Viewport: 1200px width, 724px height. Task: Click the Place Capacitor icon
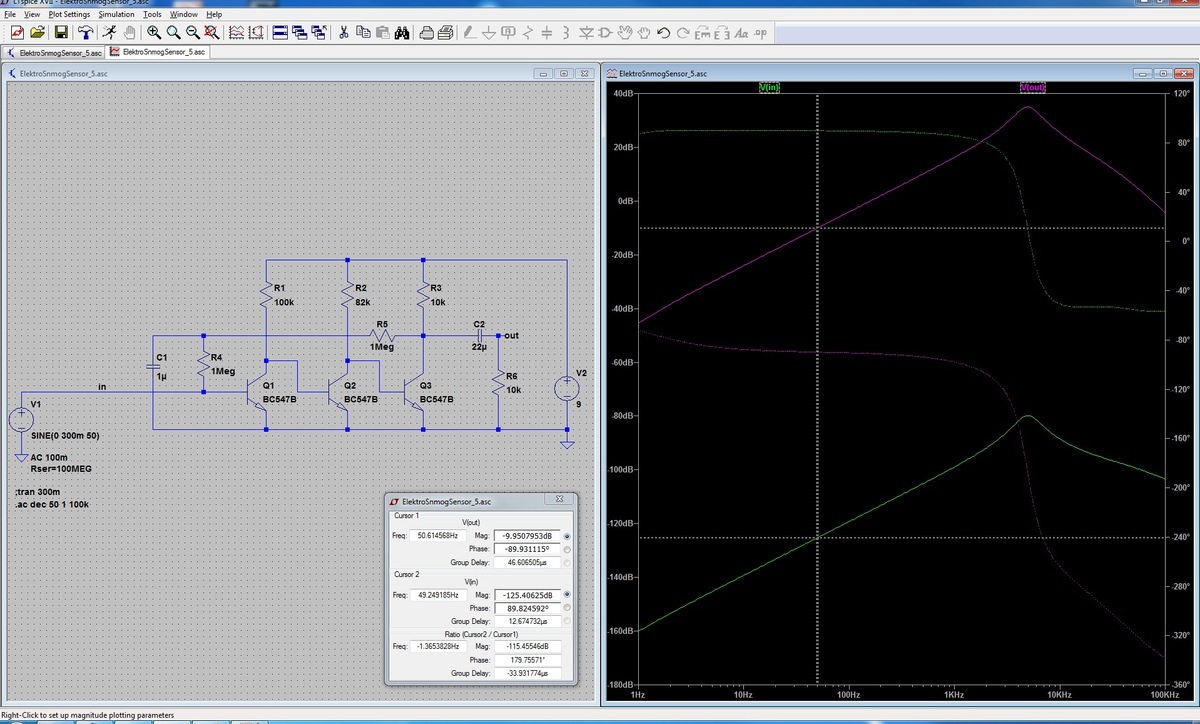coord(546,32)
